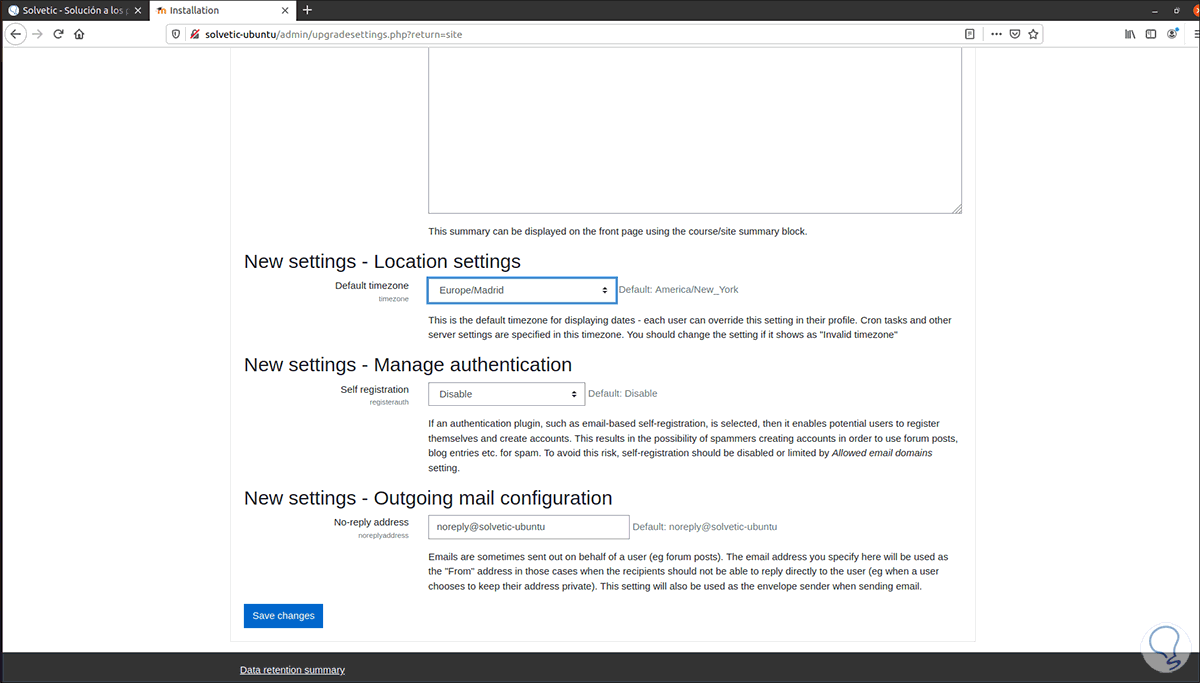Click inside the large summary text area
The height and width of the screenshot is (683, 1200).
point(694,130)
